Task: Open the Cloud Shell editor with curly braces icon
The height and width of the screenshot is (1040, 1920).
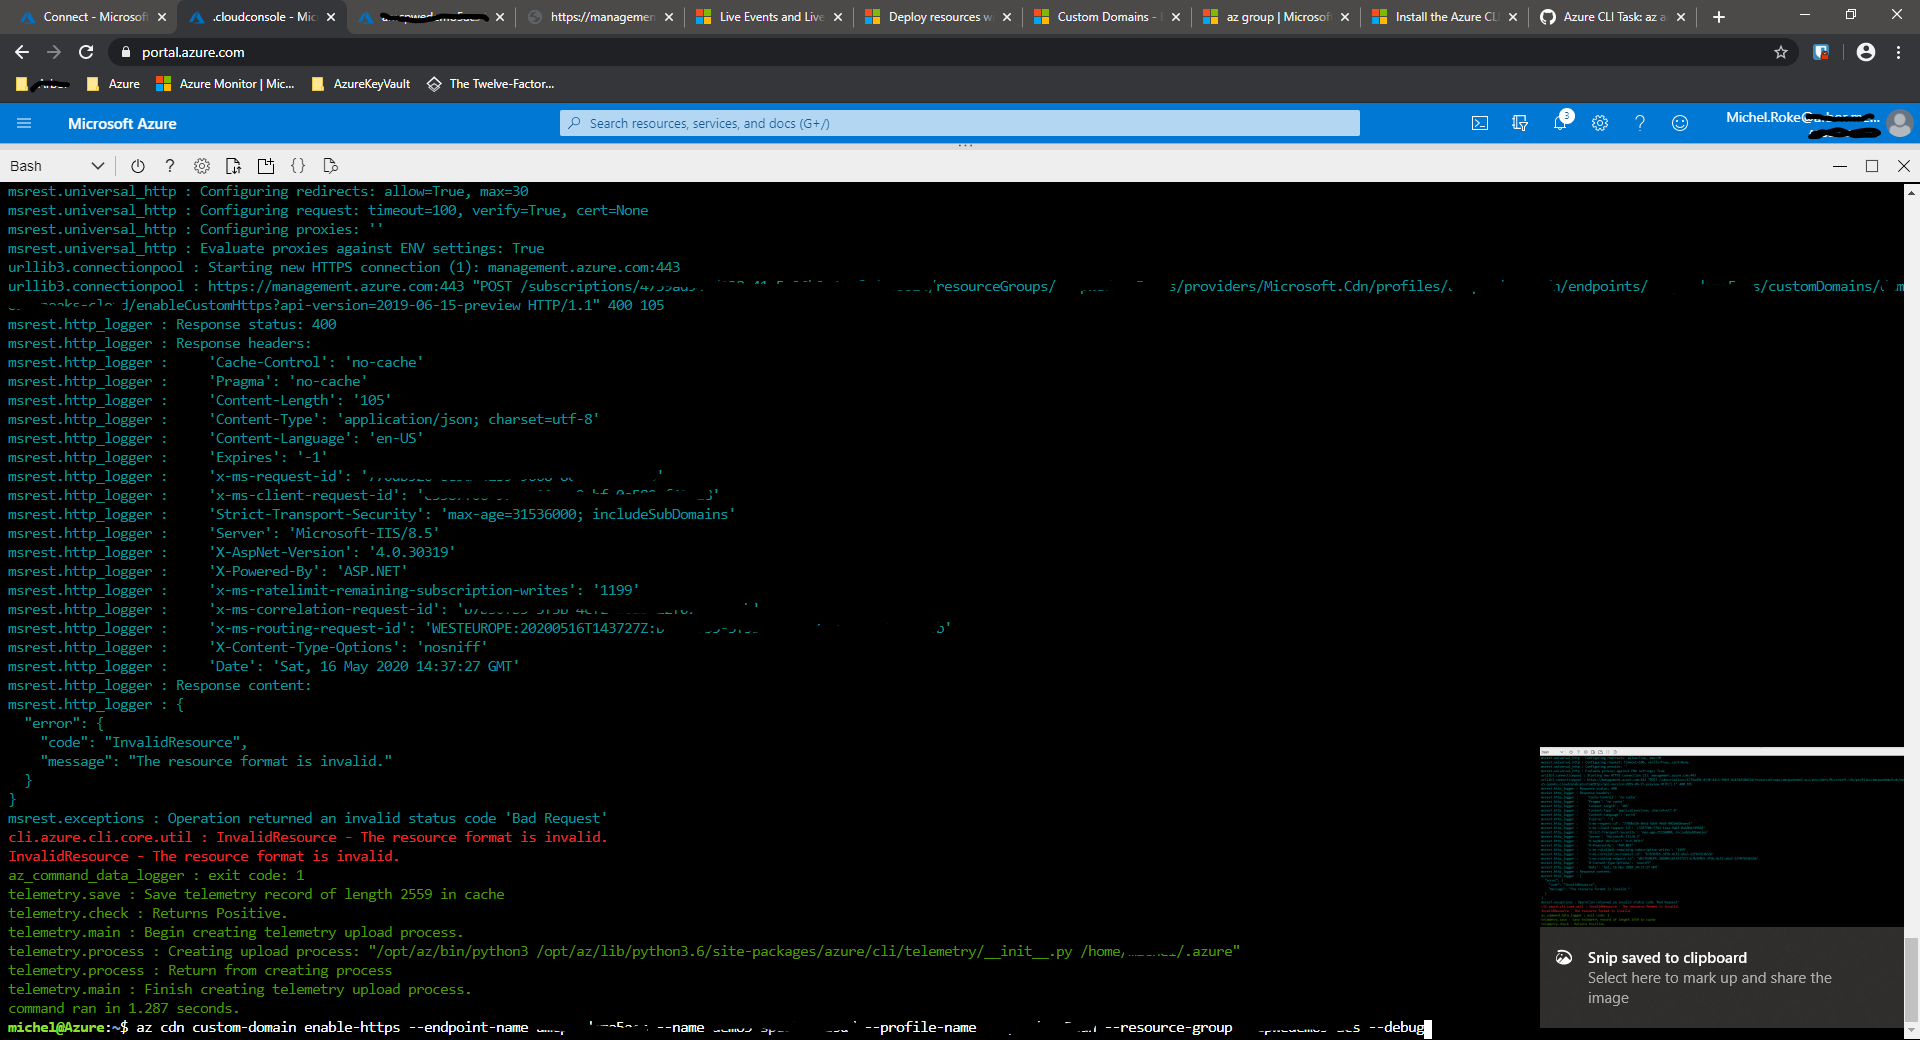Action: [x=298, y=165]
